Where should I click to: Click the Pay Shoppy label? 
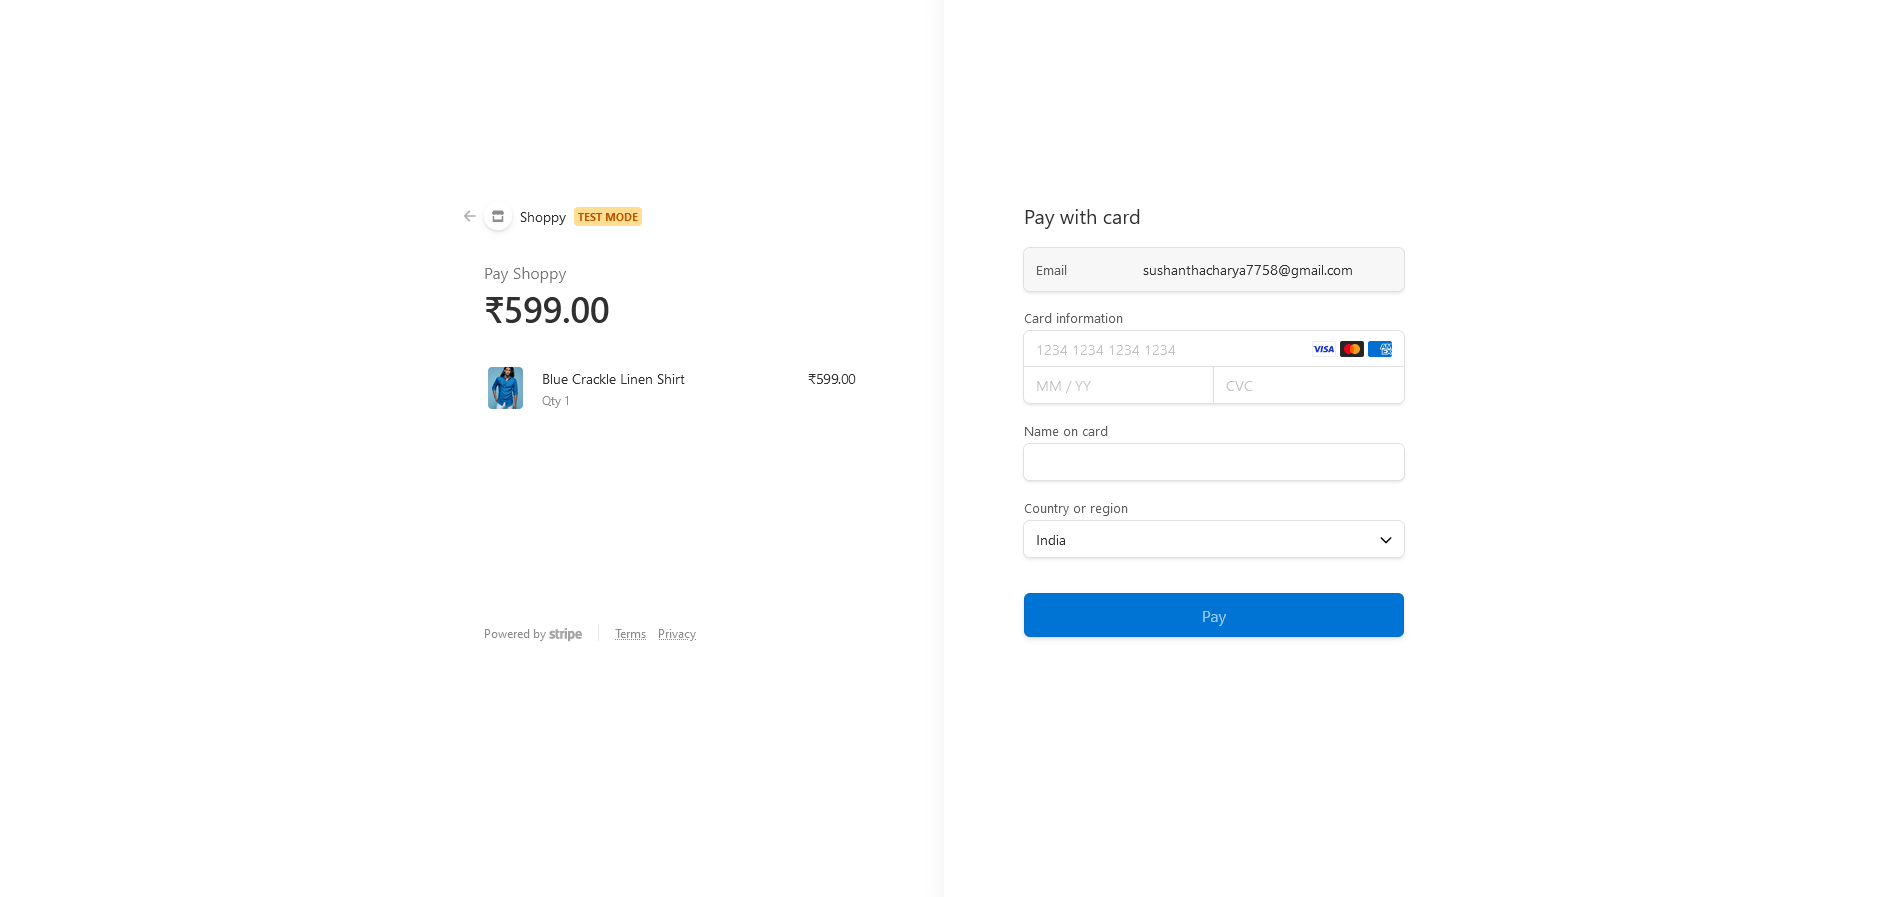[524, 273]
